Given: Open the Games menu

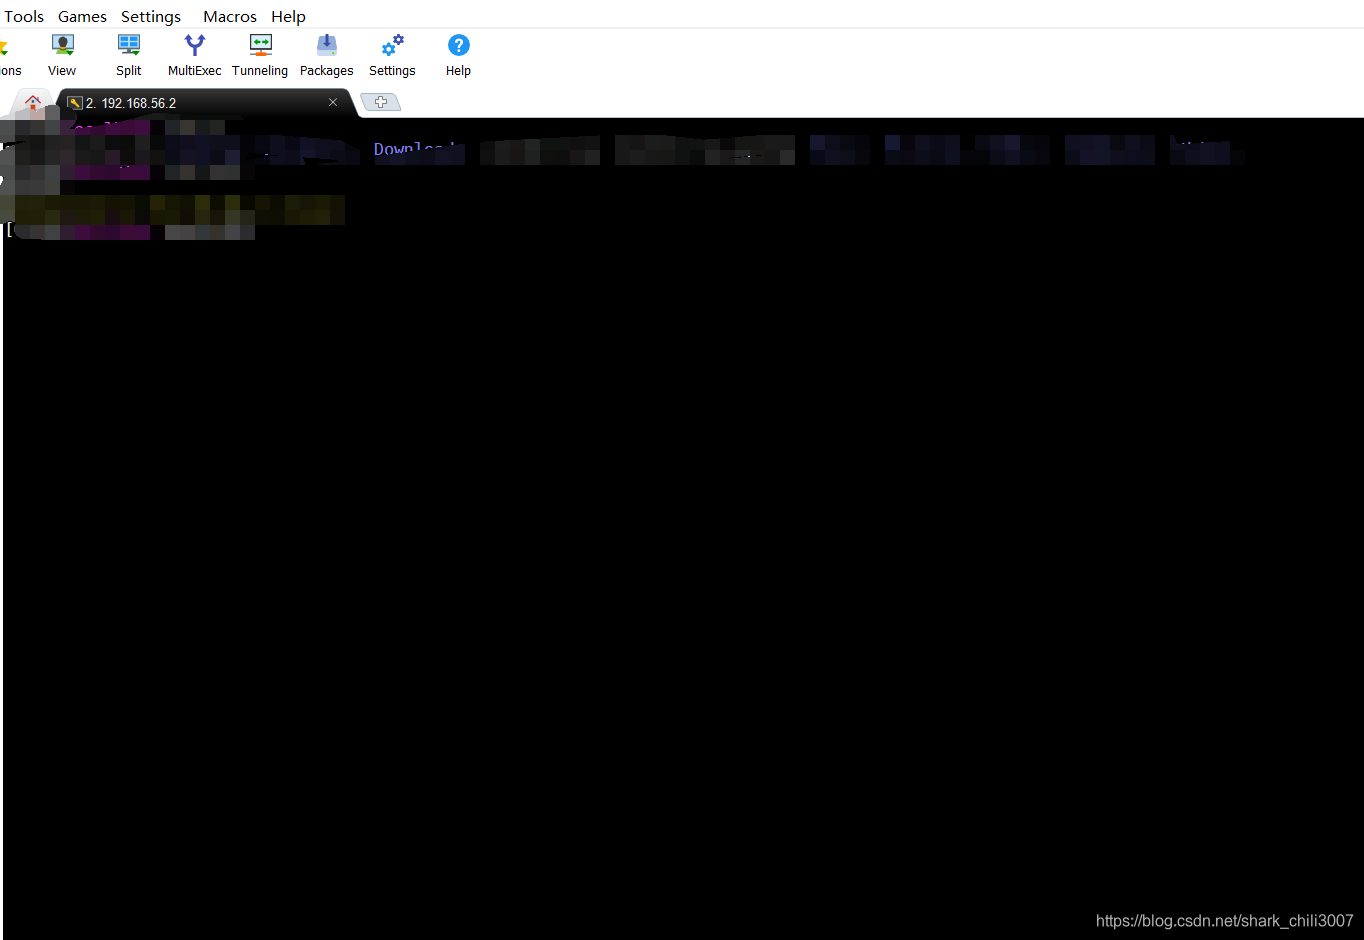Looking at the screenshot, I should point(82,16).
